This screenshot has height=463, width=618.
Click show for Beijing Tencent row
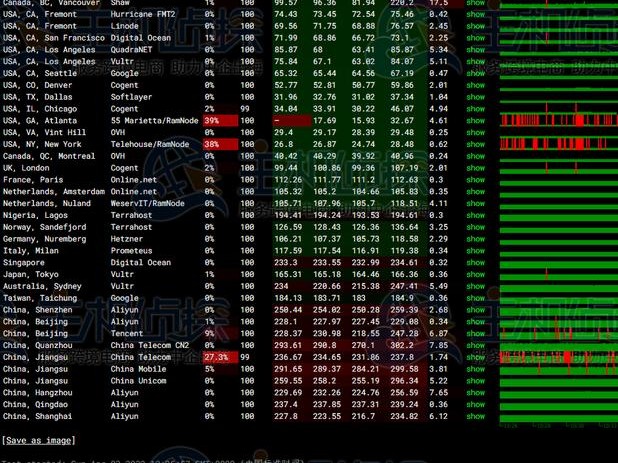point(476,333)
